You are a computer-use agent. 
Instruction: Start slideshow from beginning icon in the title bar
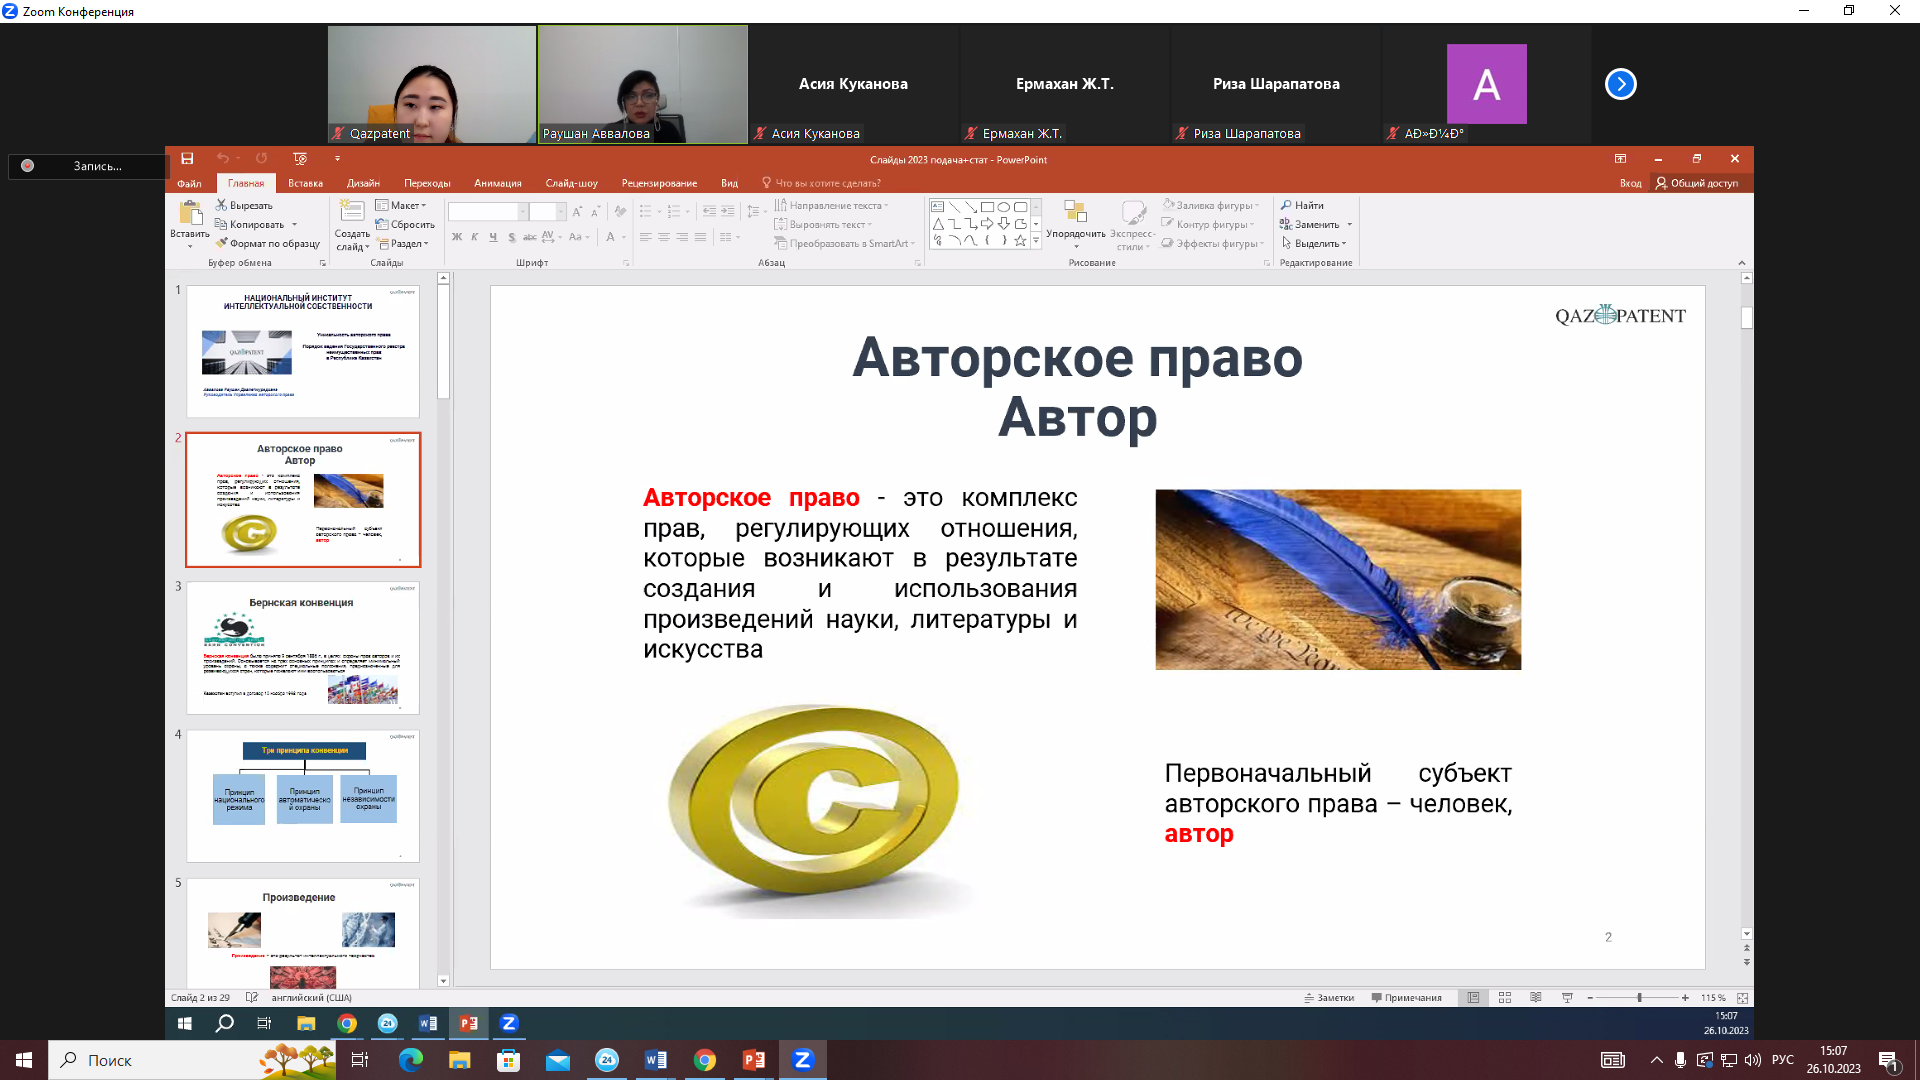tap(300, 159)
